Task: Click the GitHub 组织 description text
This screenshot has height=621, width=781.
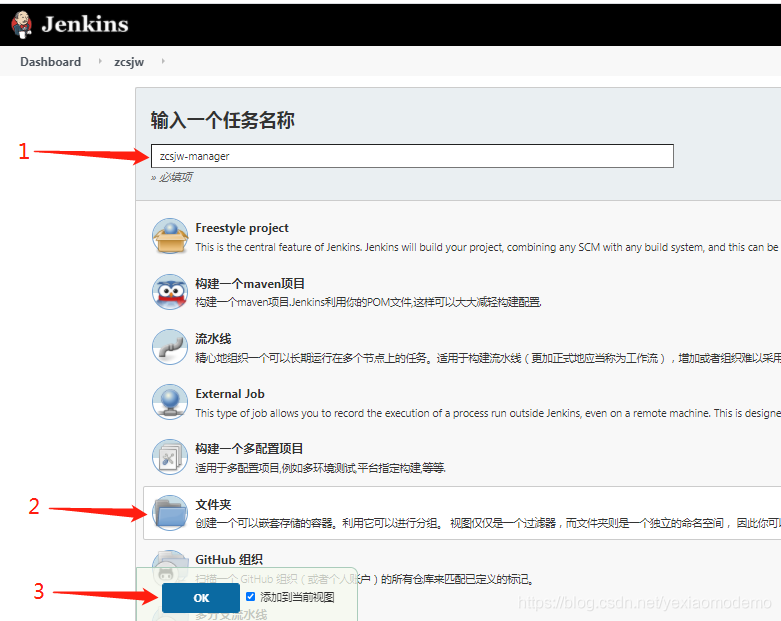Action: coord(365,579)
